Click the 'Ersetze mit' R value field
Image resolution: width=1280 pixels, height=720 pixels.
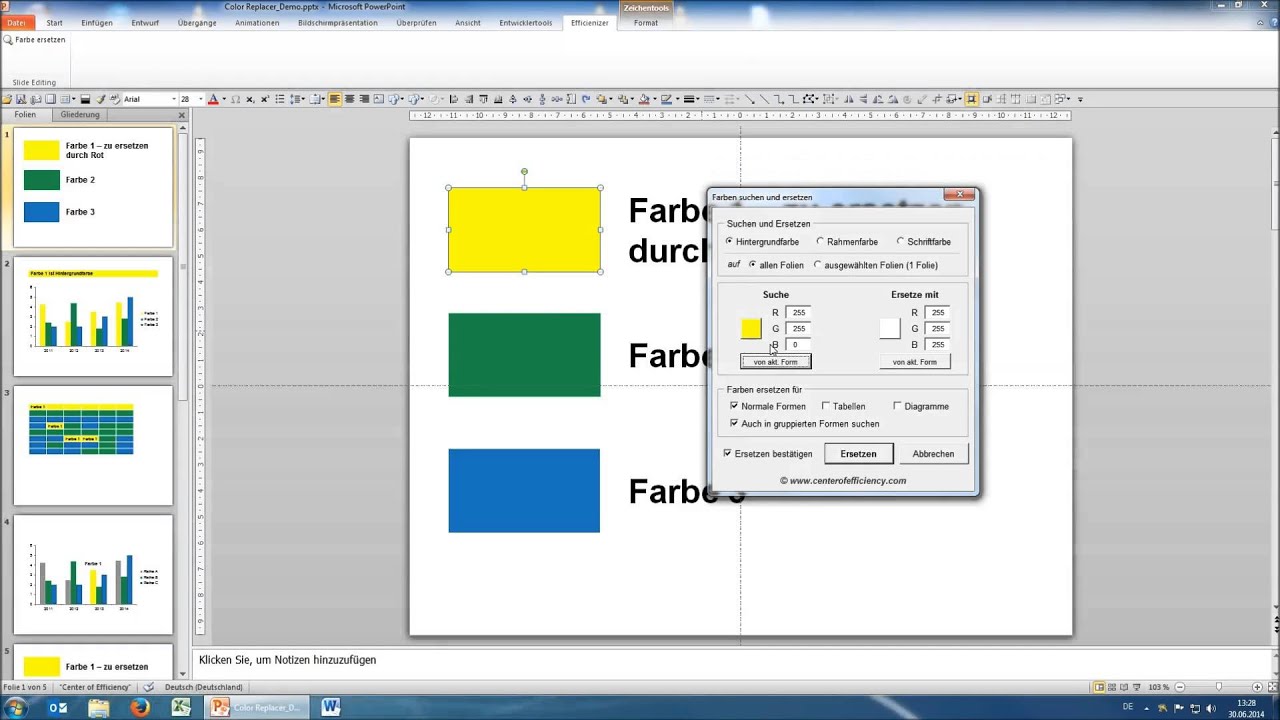tap(937, 312)
